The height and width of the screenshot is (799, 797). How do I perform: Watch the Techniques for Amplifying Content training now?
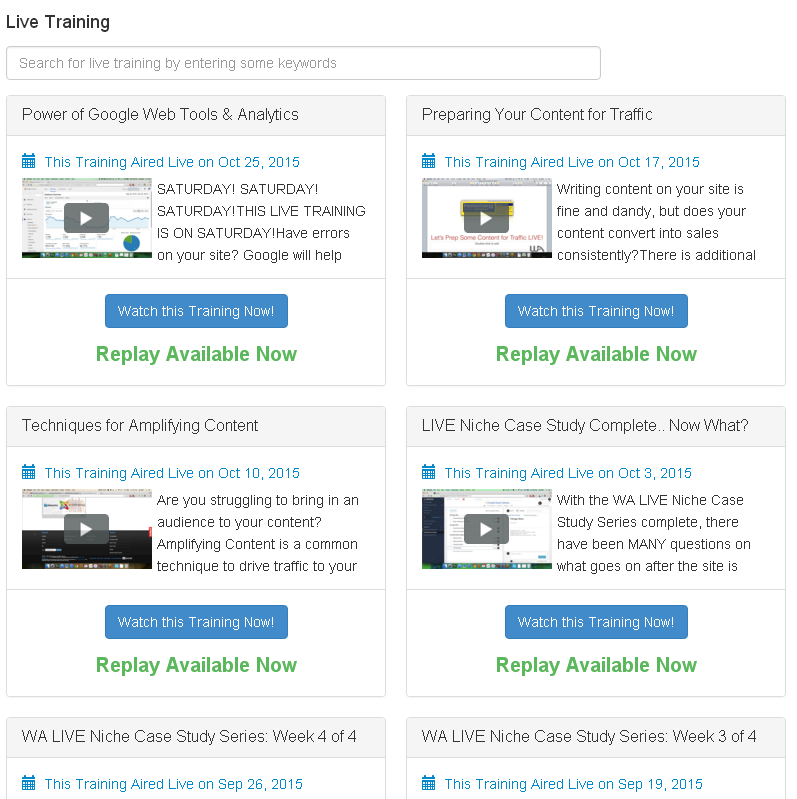[x=196, y=622]
